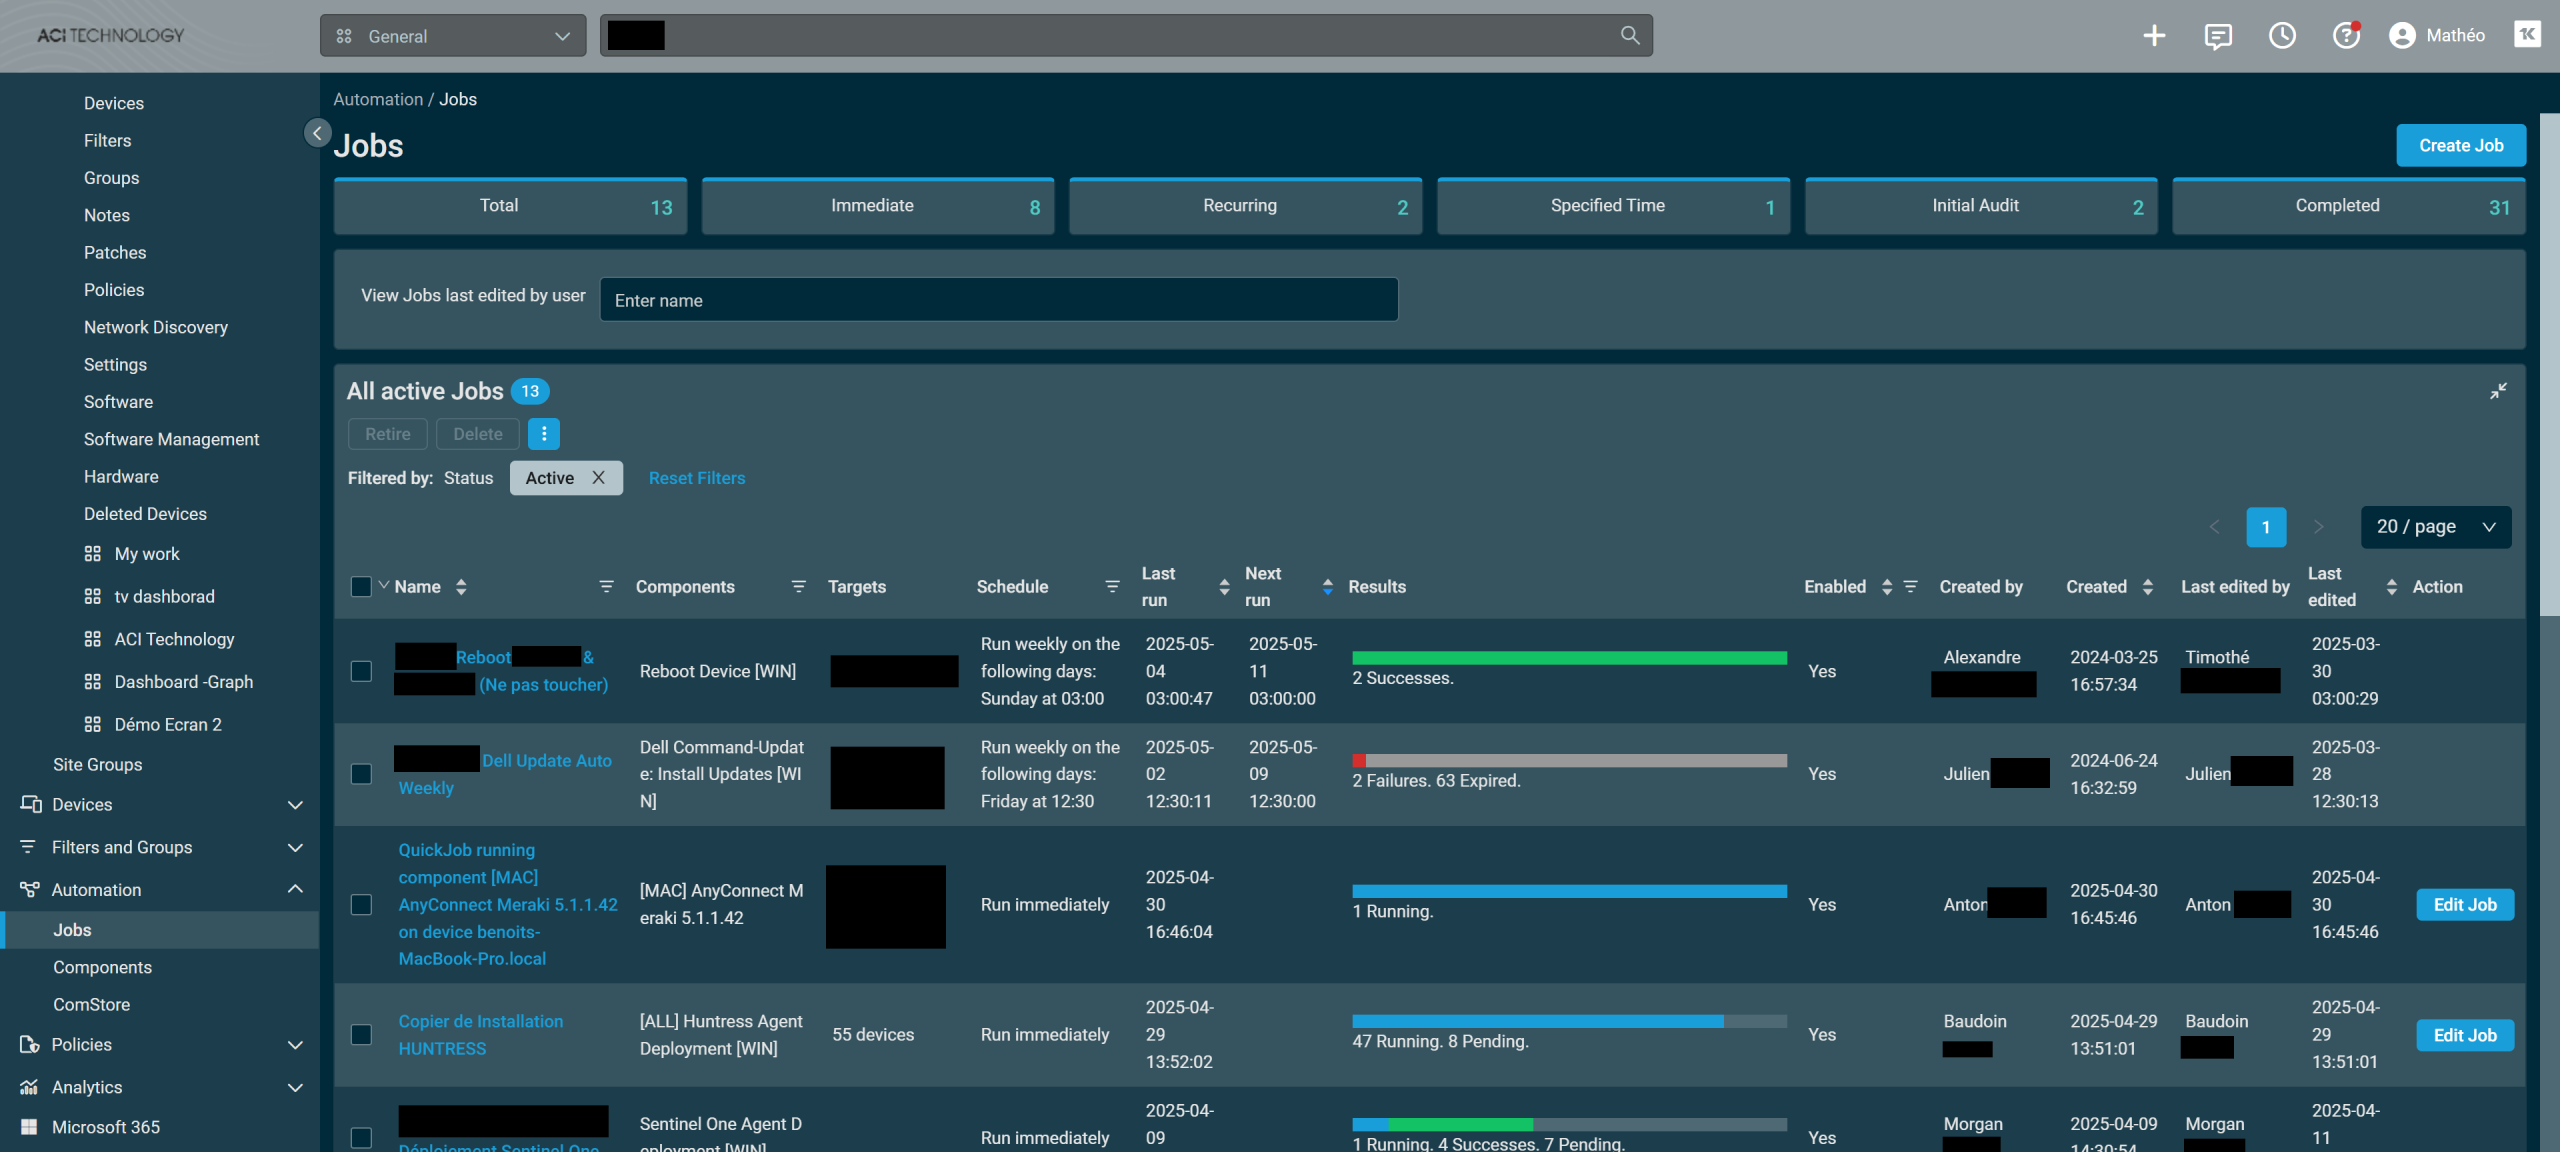Screen dimensions: 2560x1152
Task: Open the 20 / page size dropdown
Action: coord(2435,527)
